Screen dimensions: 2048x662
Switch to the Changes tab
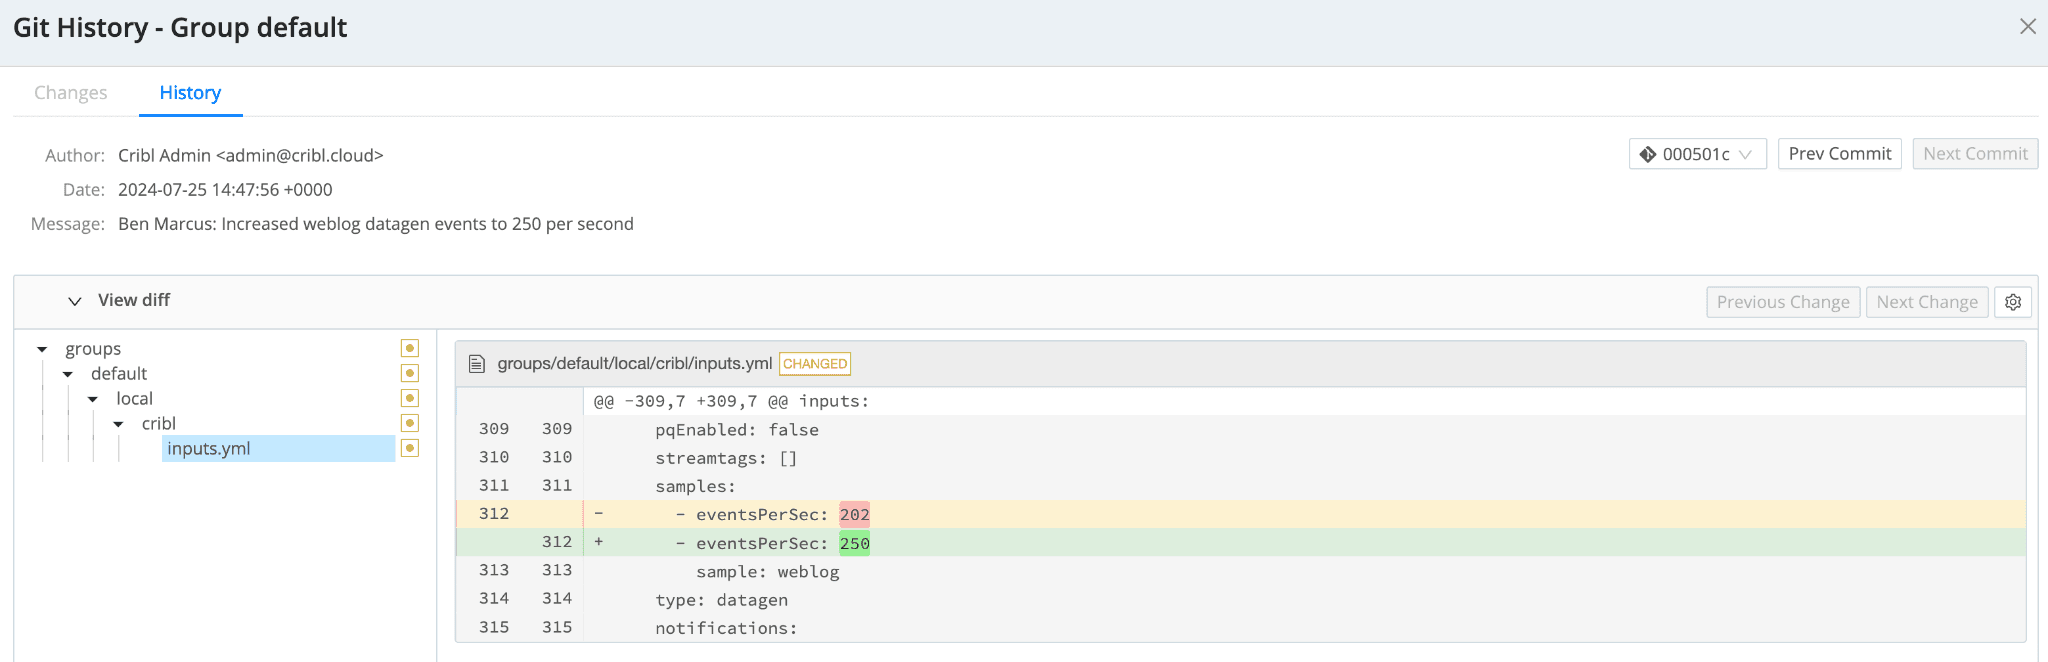point(70,93)
